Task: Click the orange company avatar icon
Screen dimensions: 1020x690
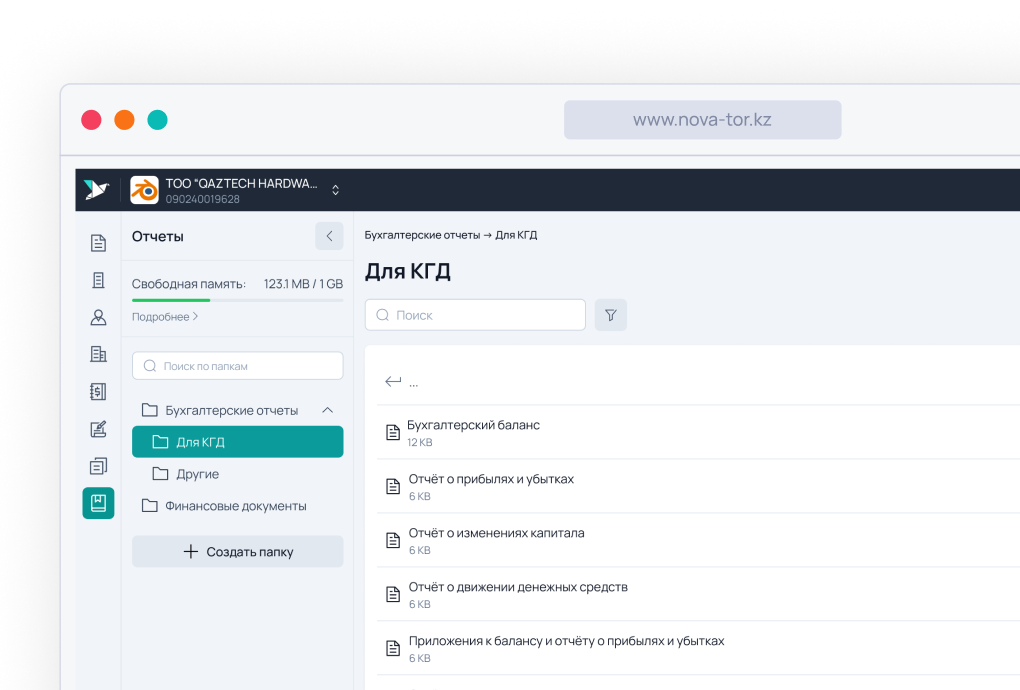Action: [x=144, y=190]
